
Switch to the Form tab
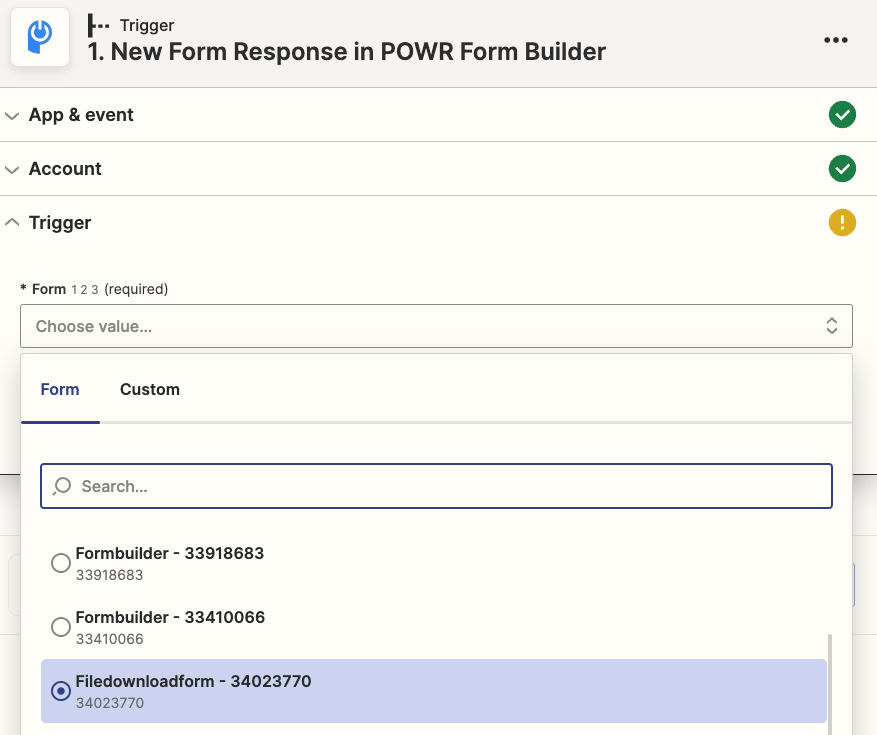[60, 389]
